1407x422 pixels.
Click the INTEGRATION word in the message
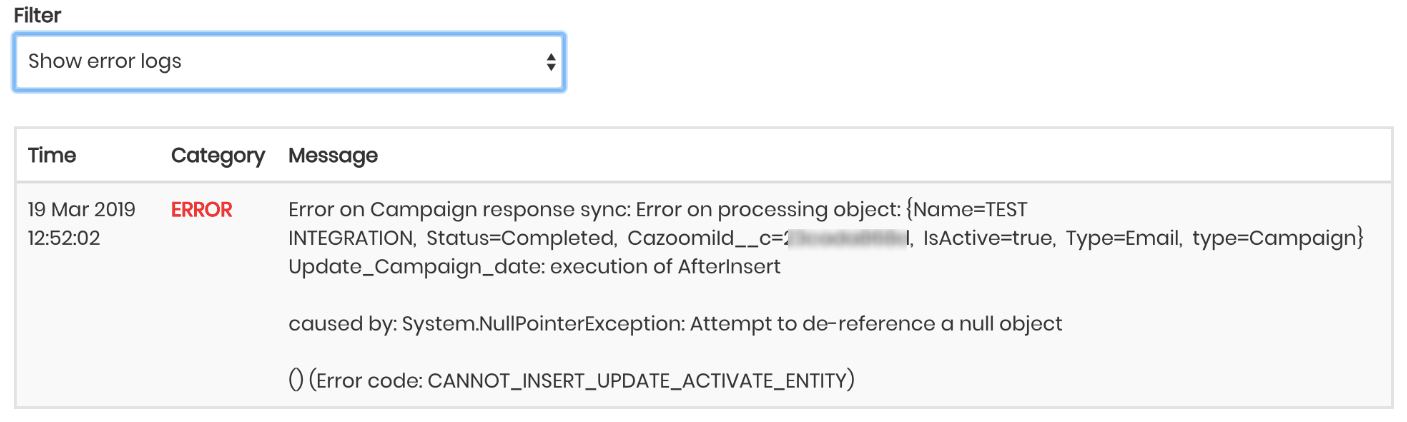coord(351,239)
